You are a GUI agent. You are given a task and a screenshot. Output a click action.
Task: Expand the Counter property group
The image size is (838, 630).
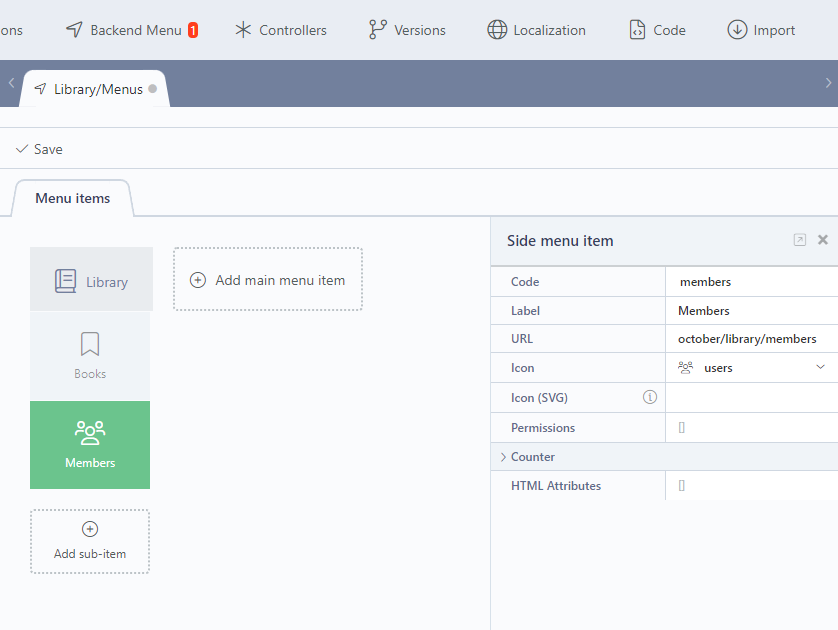664,457
